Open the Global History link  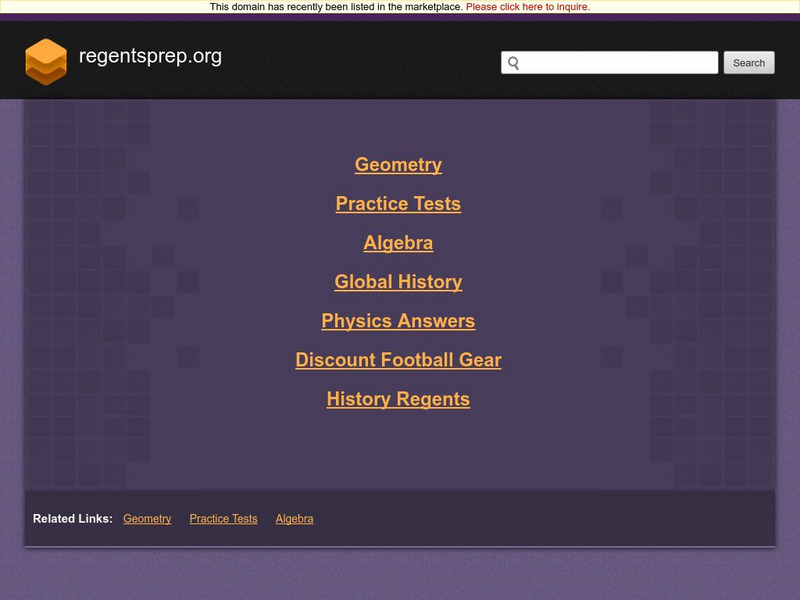398,282
